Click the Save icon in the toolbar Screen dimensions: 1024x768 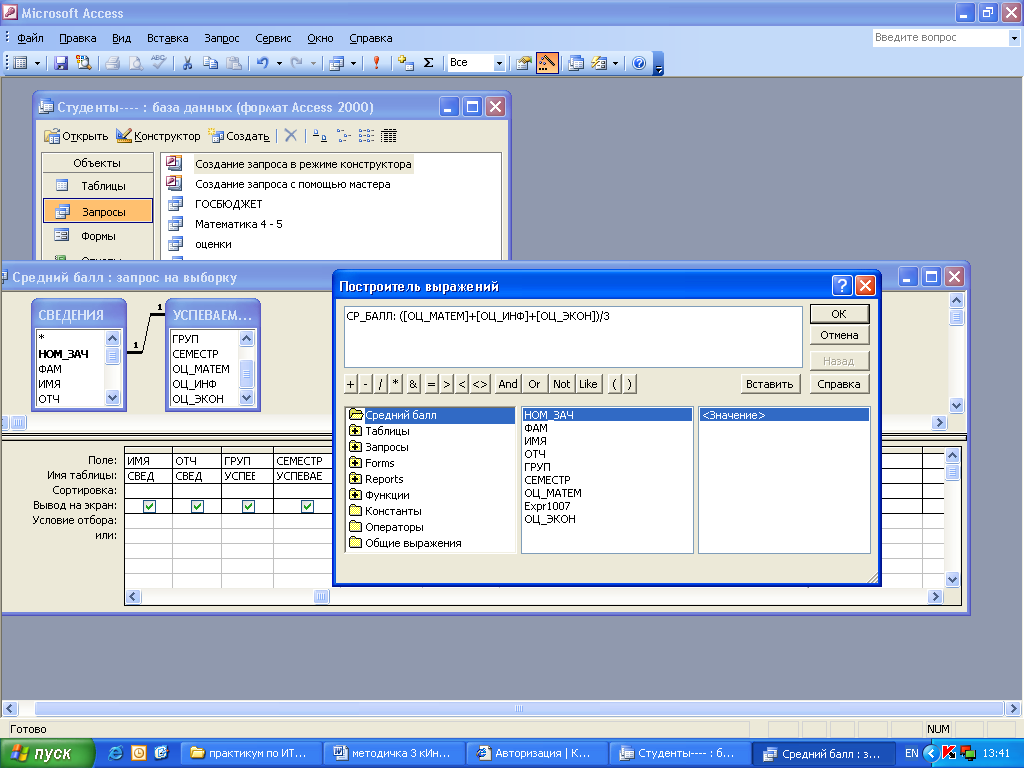pyautogui.click(x=61, y=63)
